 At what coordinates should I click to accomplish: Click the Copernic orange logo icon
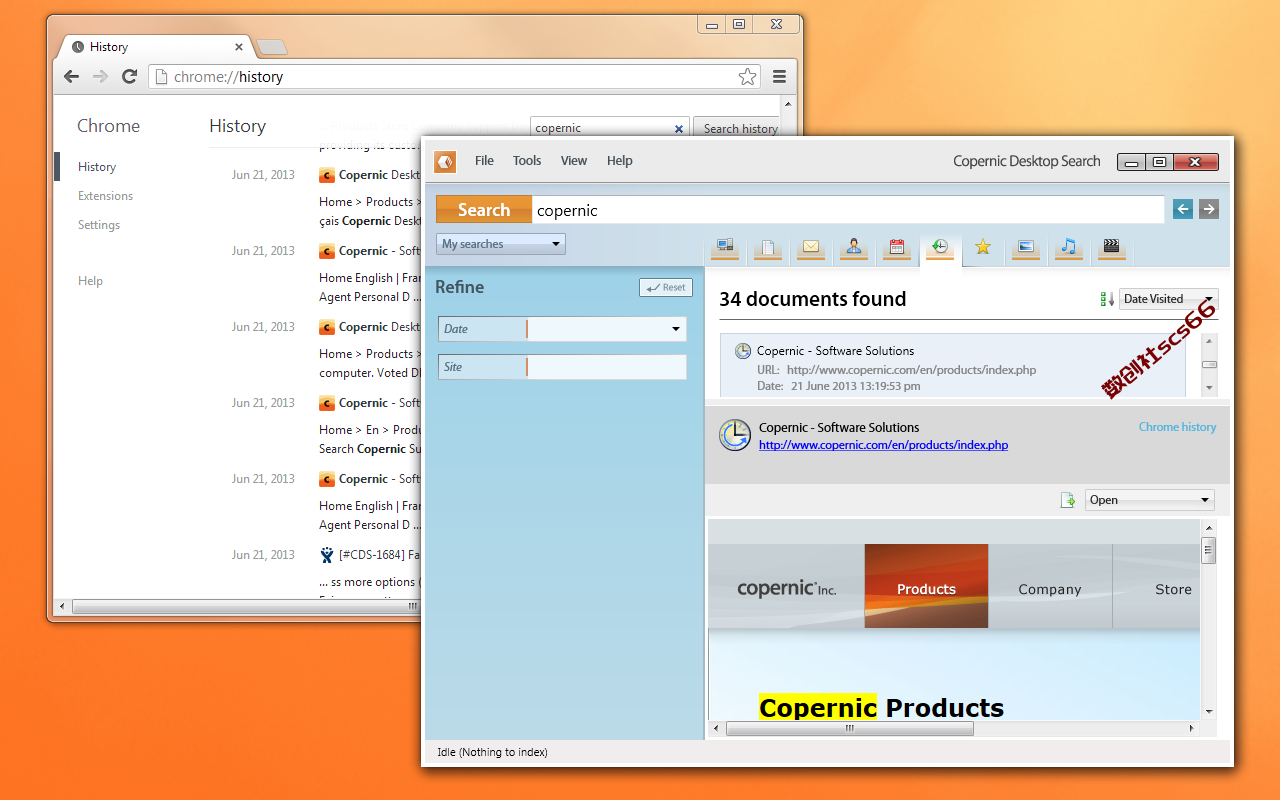tap(445, 161)
